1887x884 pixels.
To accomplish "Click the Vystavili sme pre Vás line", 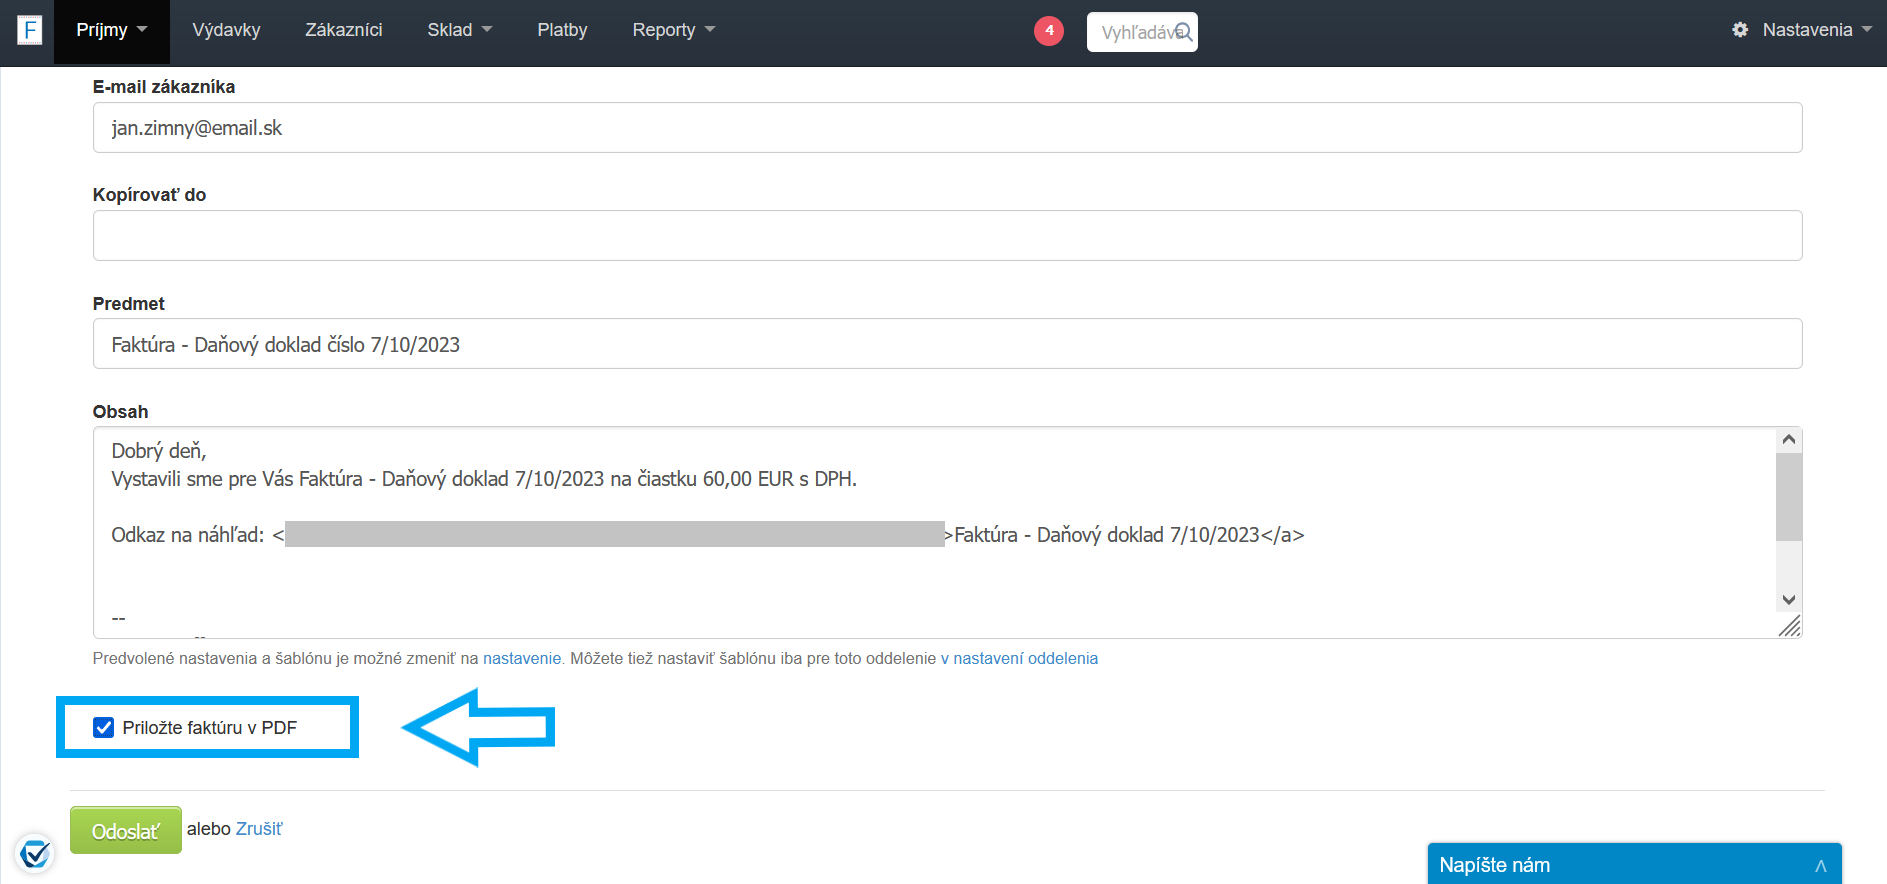I will [484, 479].
